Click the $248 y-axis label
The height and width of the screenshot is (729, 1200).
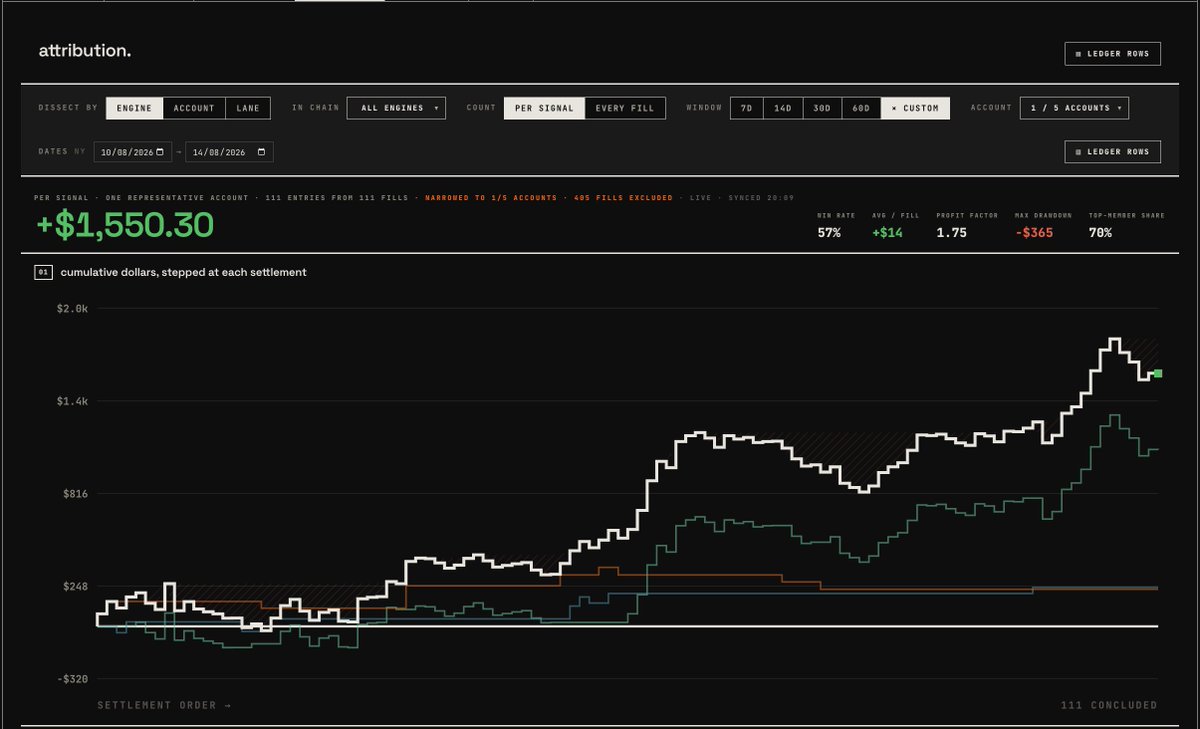click(x=75, y=587)
